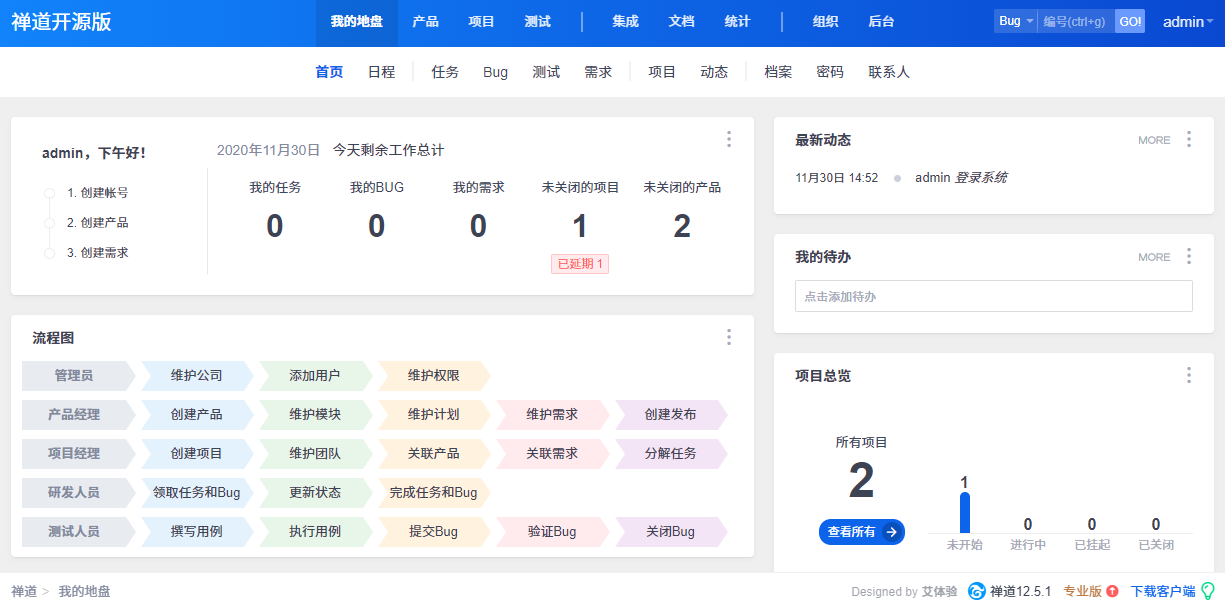
Task: Click the 专业版 link in the footer
Action: pos(1082,591)
